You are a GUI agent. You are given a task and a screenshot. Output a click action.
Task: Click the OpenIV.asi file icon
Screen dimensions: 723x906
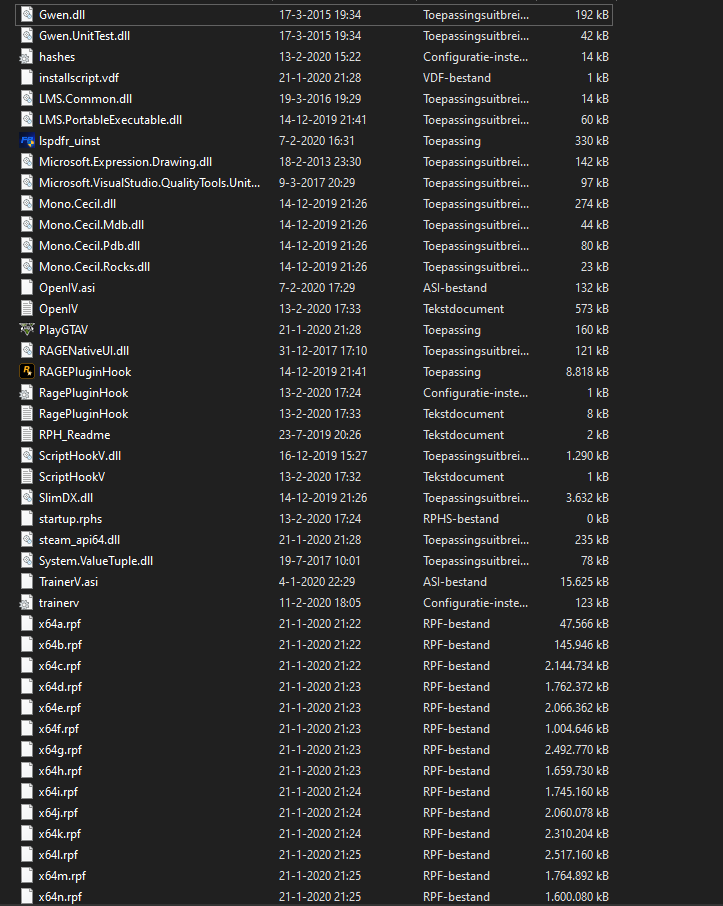tap(27, 288)
